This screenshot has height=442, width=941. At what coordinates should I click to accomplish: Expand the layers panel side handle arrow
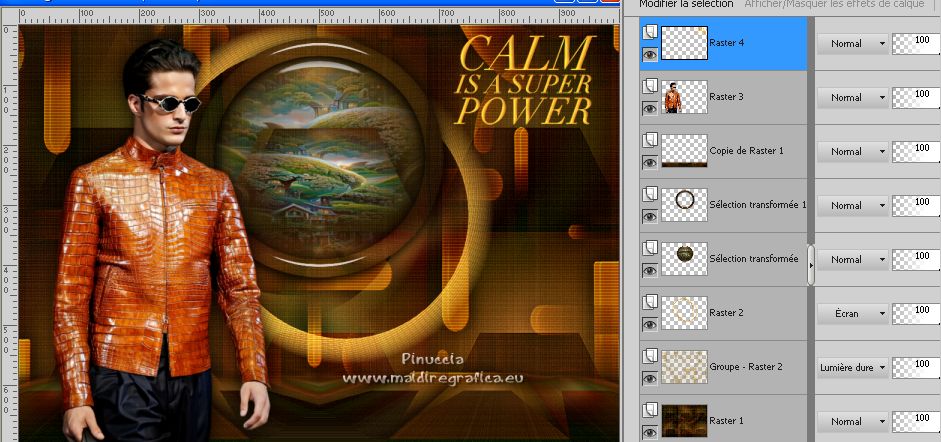click(x=811, y=264)
